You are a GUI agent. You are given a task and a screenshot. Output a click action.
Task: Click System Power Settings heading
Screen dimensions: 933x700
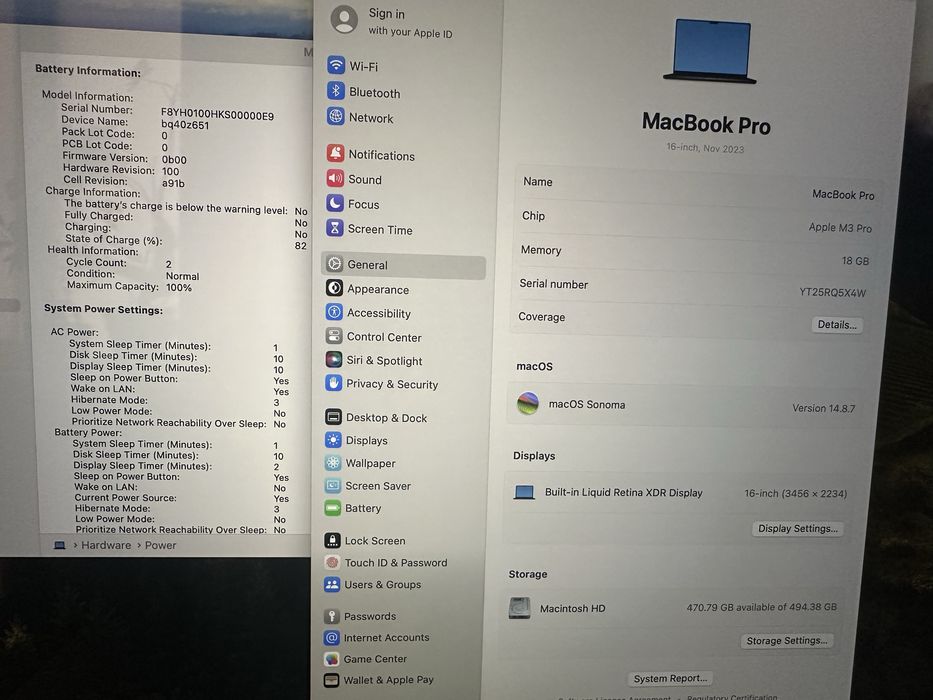point(104,309)
